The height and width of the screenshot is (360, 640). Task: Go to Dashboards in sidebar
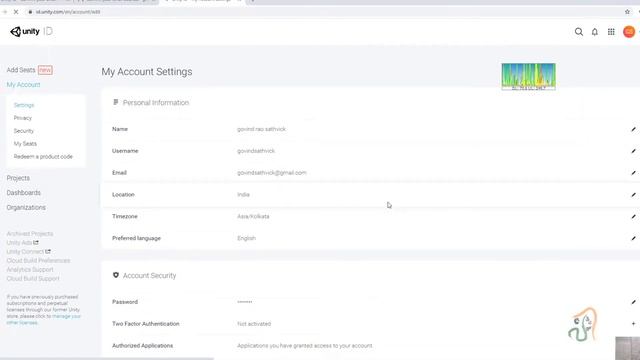tap(23, 193)
